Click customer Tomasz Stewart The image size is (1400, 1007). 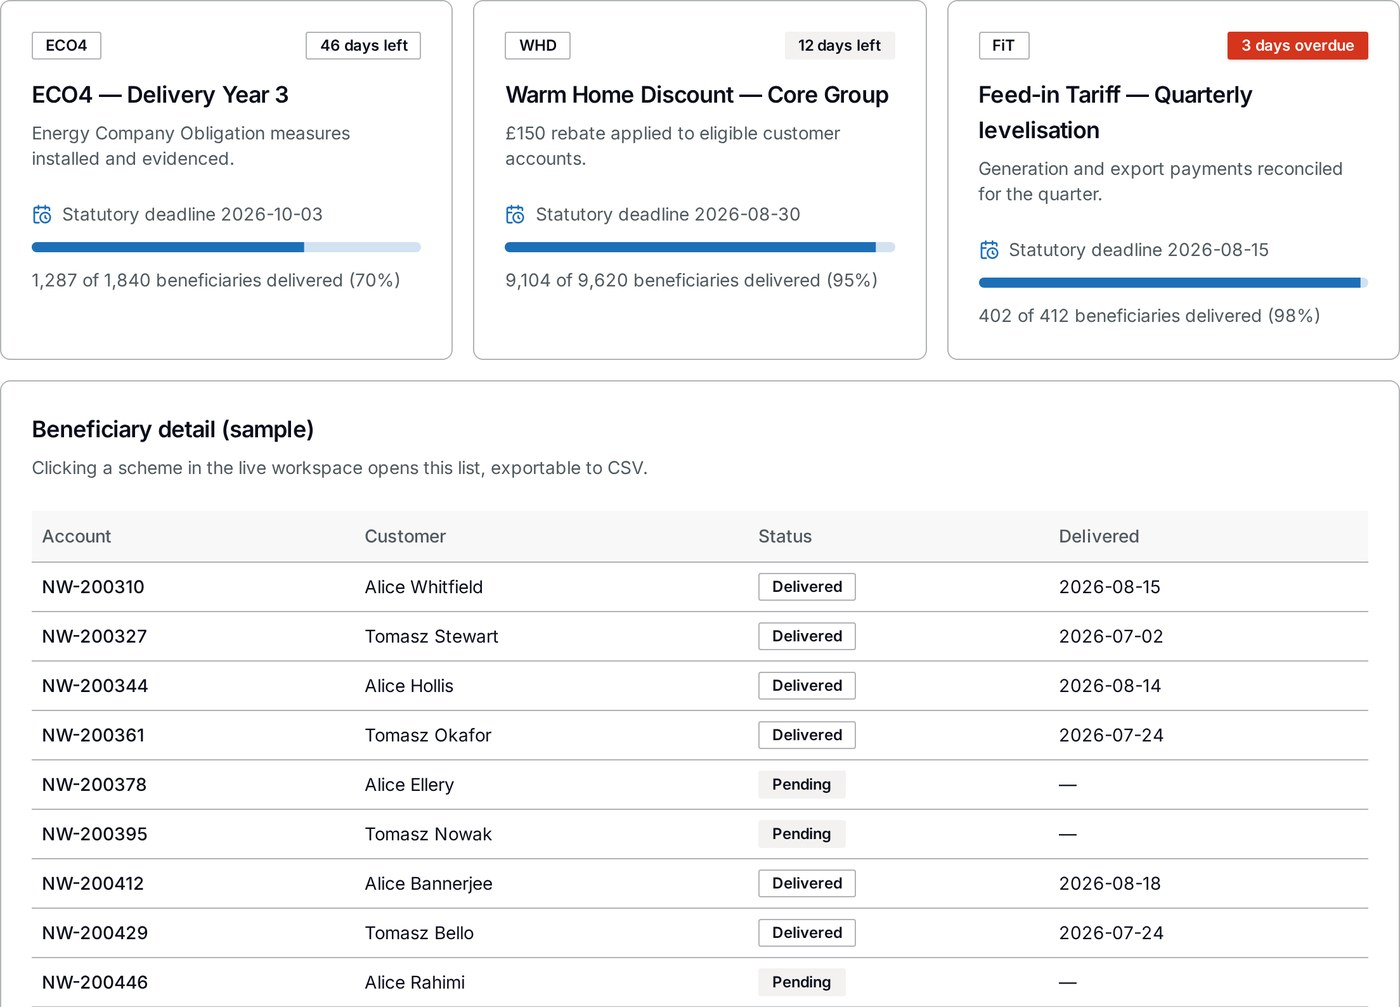(x=431, y=637)
